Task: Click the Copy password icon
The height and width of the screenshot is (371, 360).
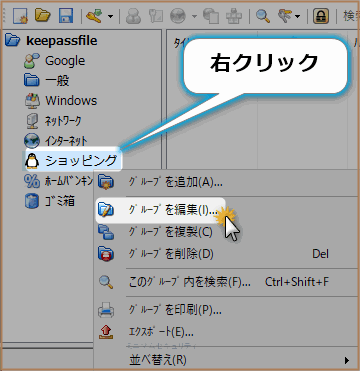Action: pyautogui.click(x=155, y=16)
